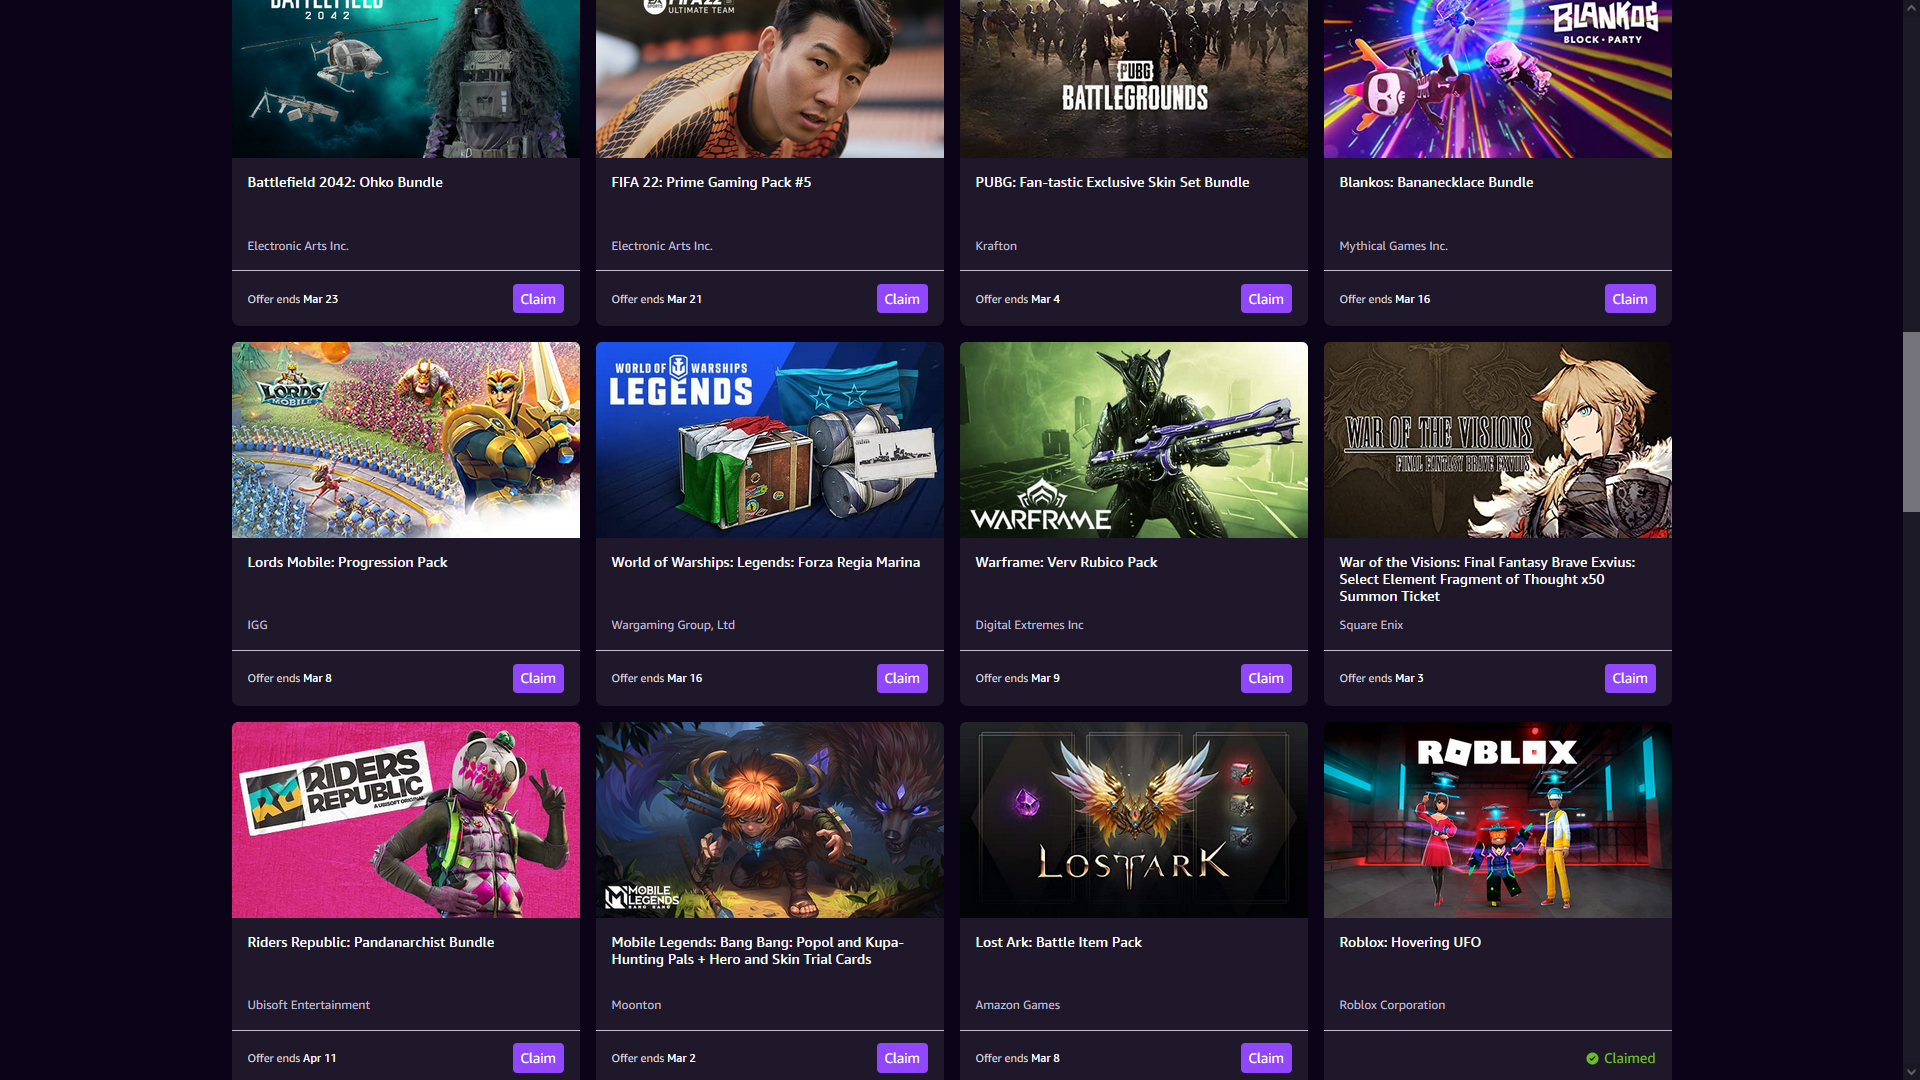Open the World of Warships Legends cover image
1920x1080 pixels.
[770, 440]
